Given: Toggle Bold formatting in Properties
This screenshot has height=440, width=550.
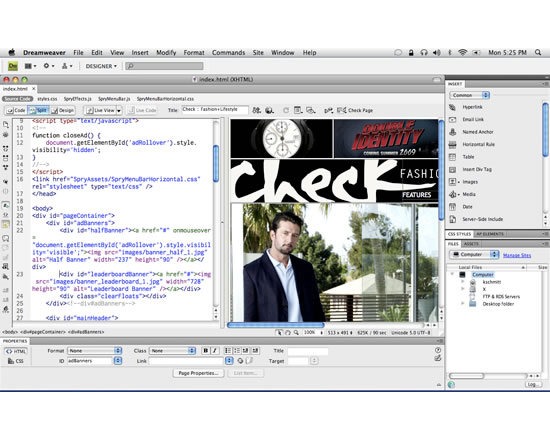Looking at the screenshot, I should coord(206,351).
